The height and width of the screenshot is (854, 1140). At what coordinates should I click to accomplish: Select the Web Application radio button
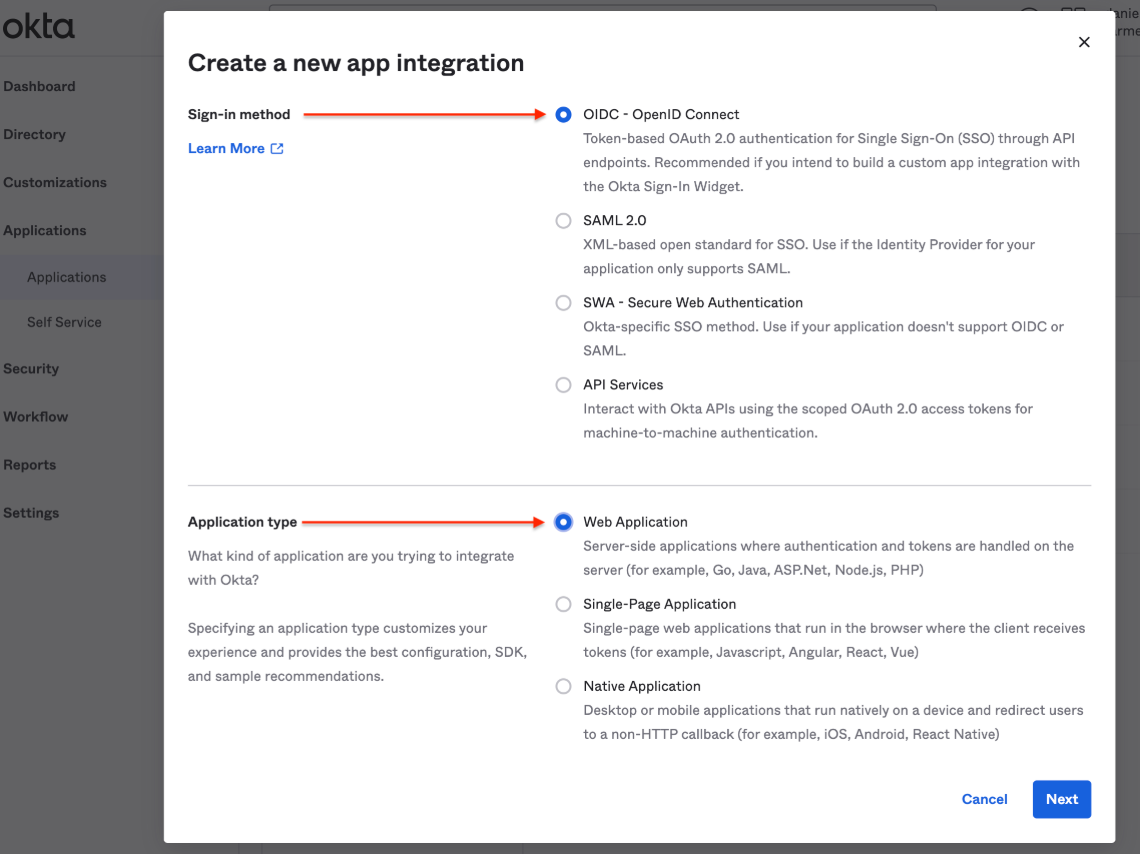click(563, 523)
